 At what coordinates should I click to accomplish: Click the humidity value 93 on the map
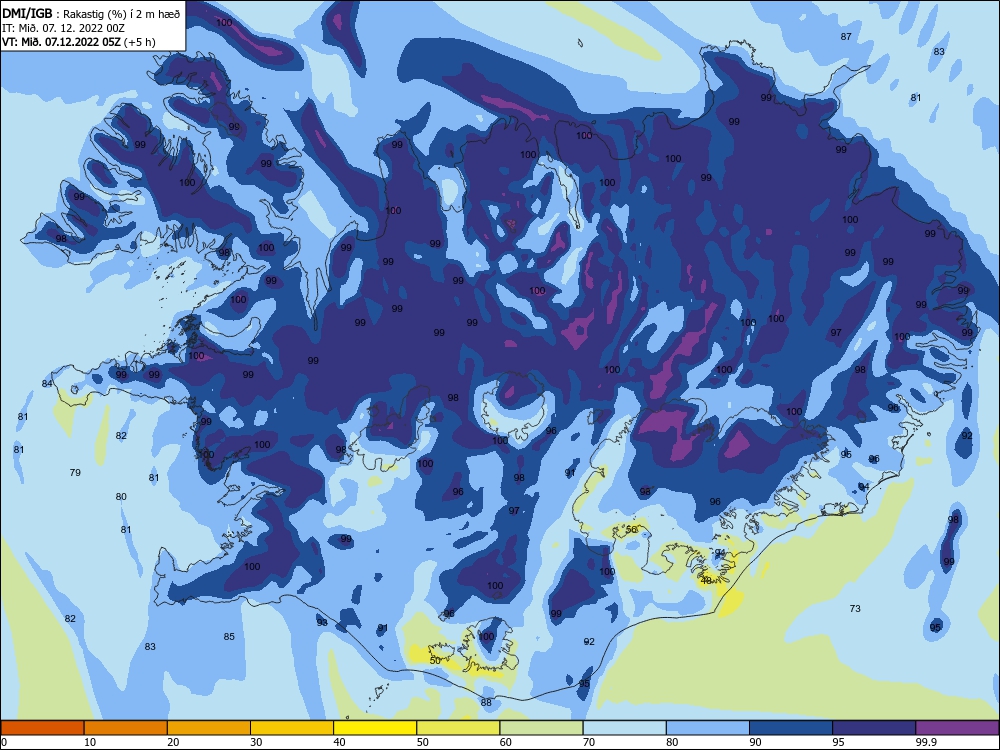click(x=322, y=622)
